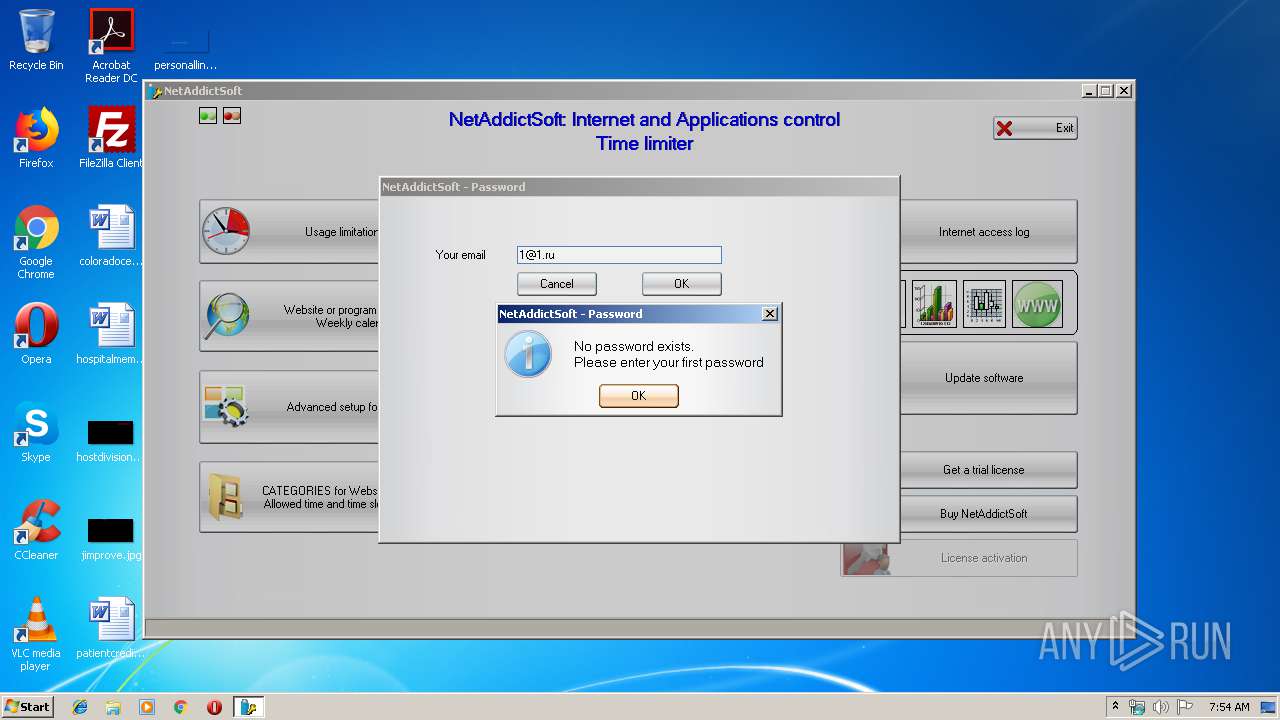Submit email with OK next to Cancel
The height and width of the screenshot is (720, 1280).
(x=682, y=284)
